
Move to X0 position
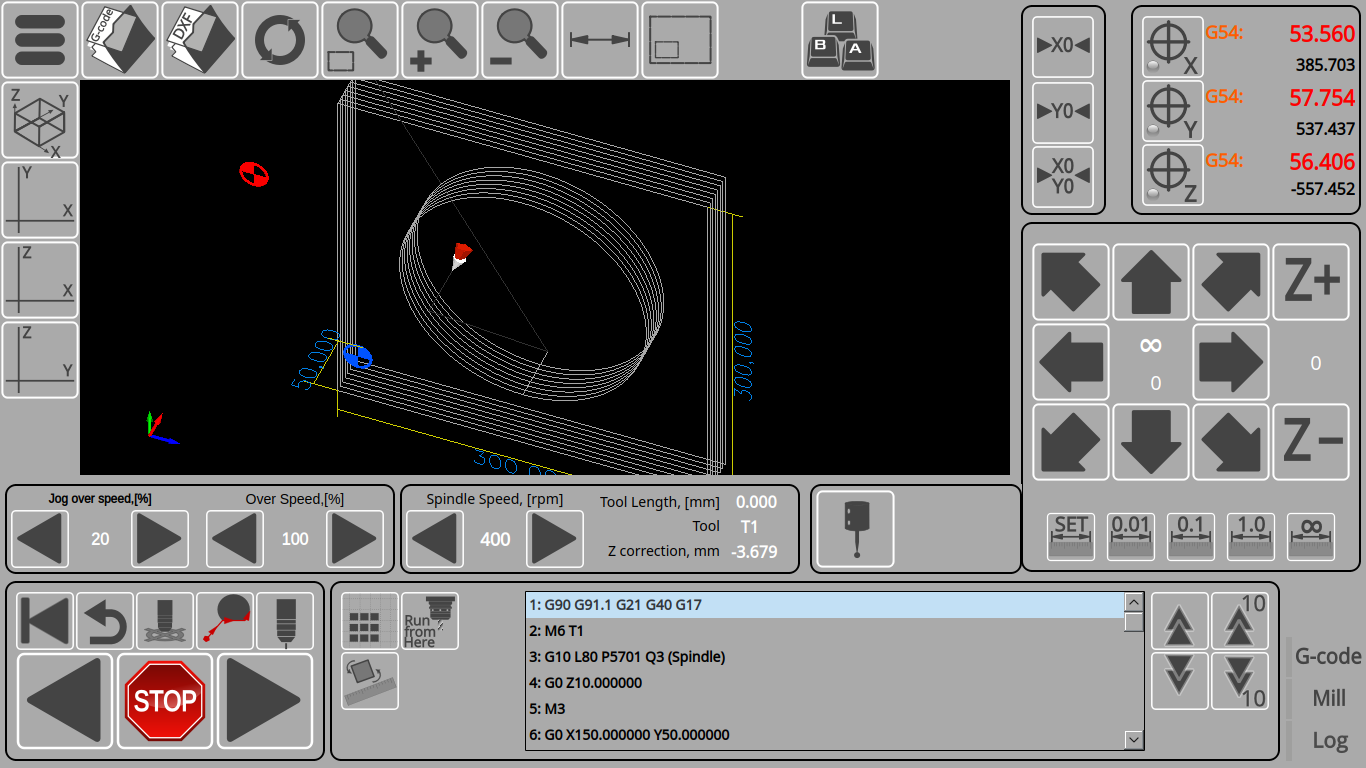pos(1063,46)
